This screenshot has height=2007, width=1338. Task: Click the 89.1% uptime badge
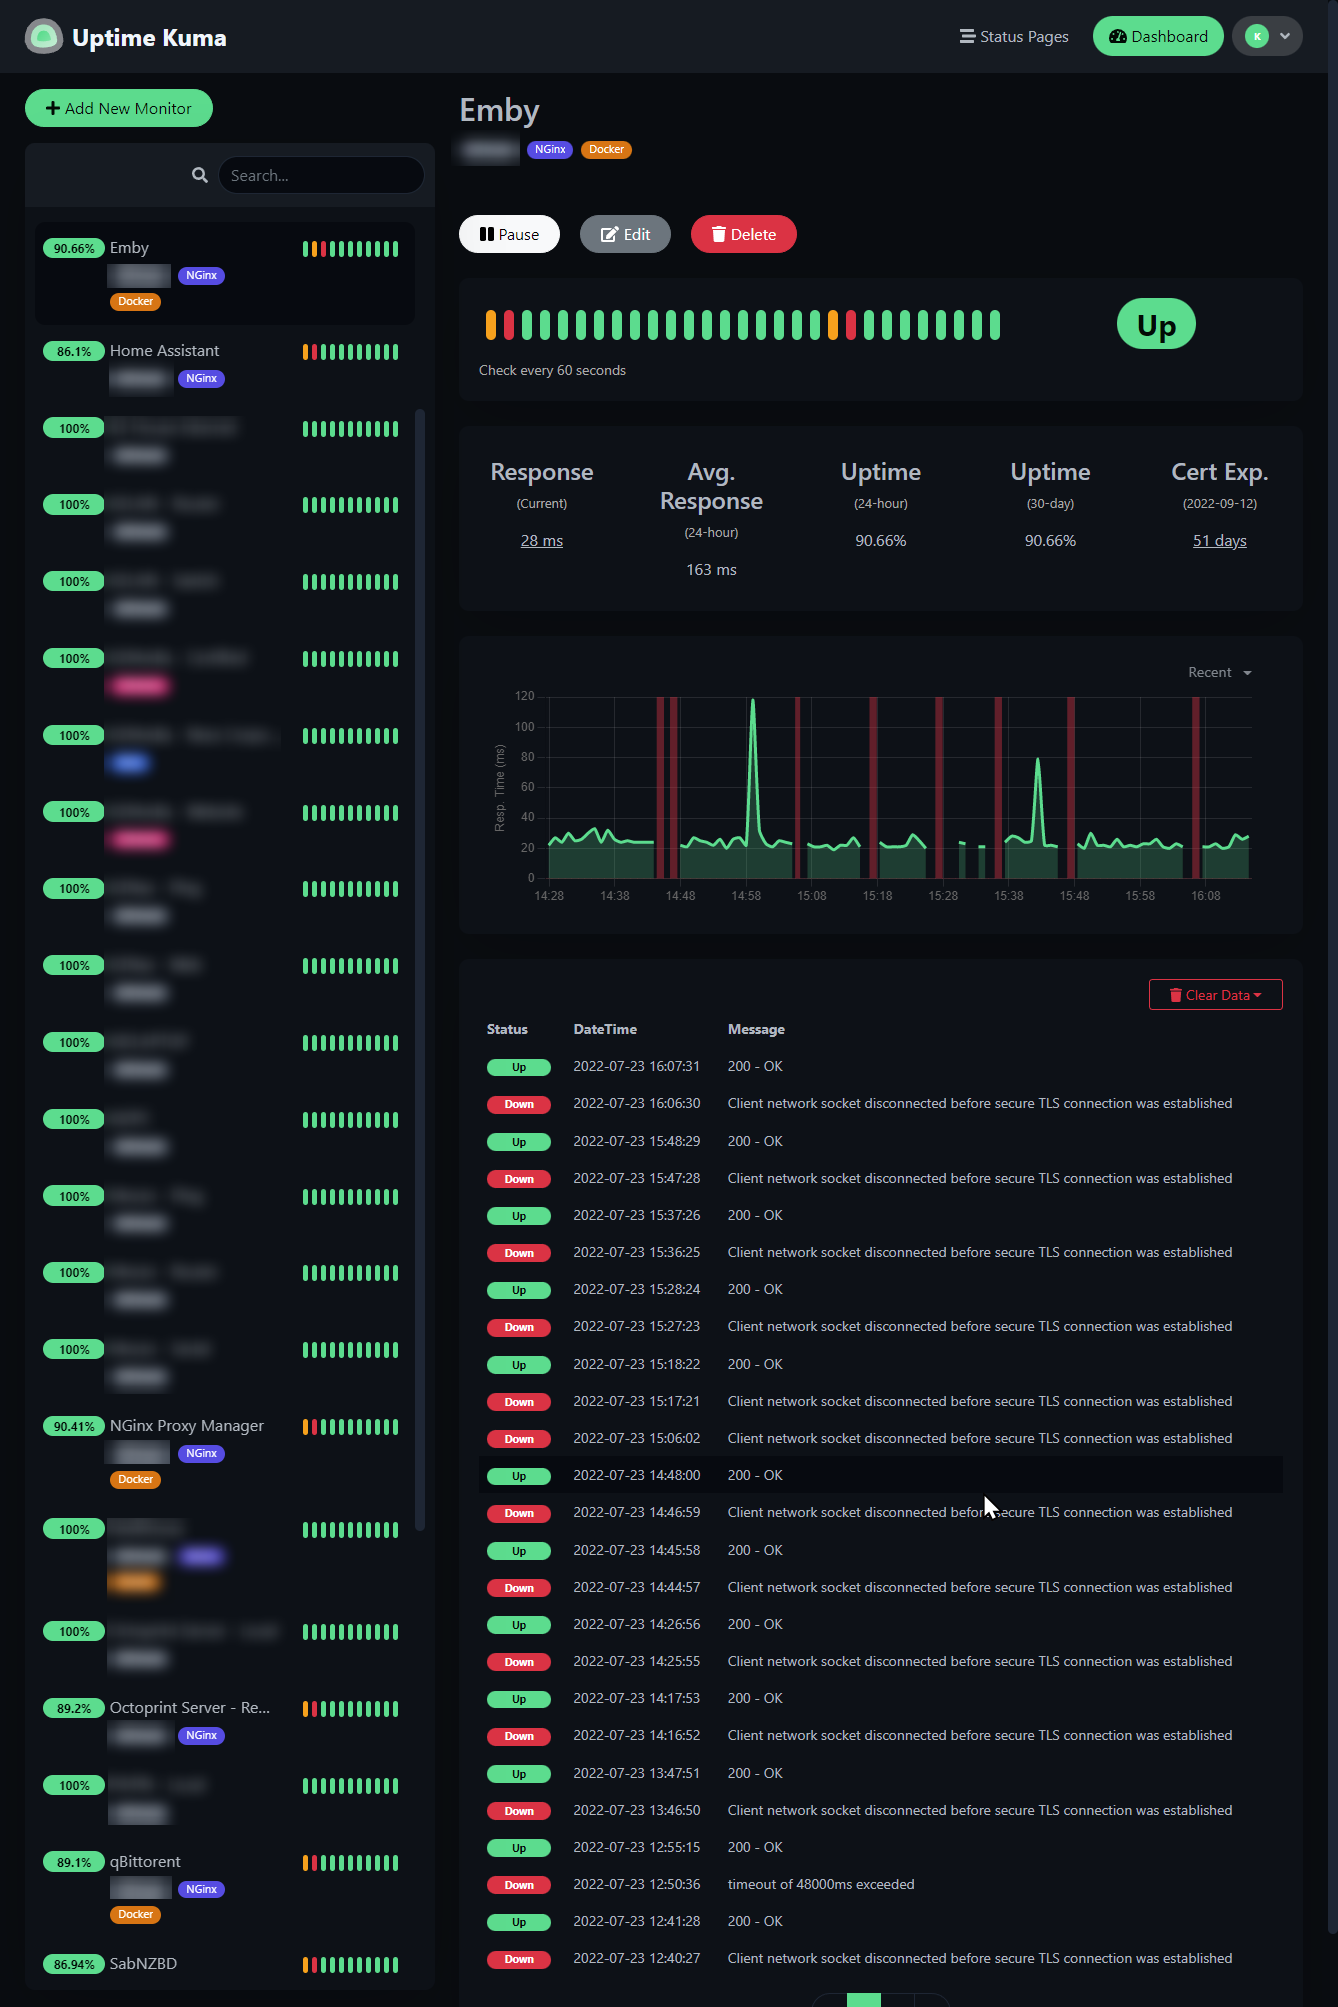74,1863
